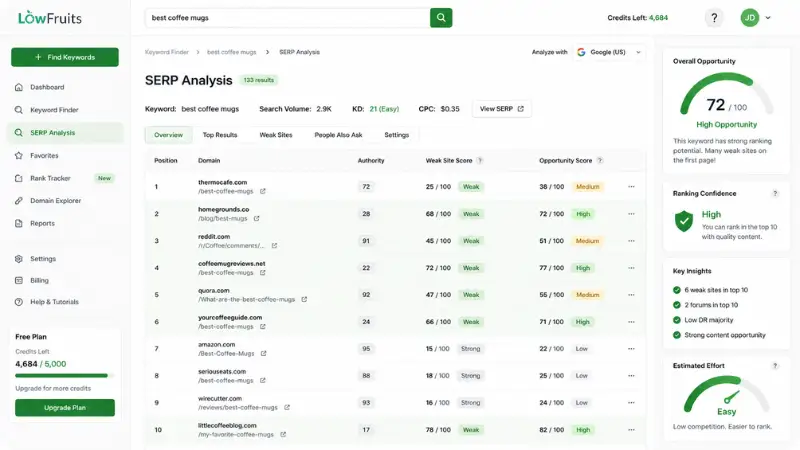The height and width of the screenshot is (450, 800).
Task: Click the Find Keywords button
Action: tap(65, 57)
